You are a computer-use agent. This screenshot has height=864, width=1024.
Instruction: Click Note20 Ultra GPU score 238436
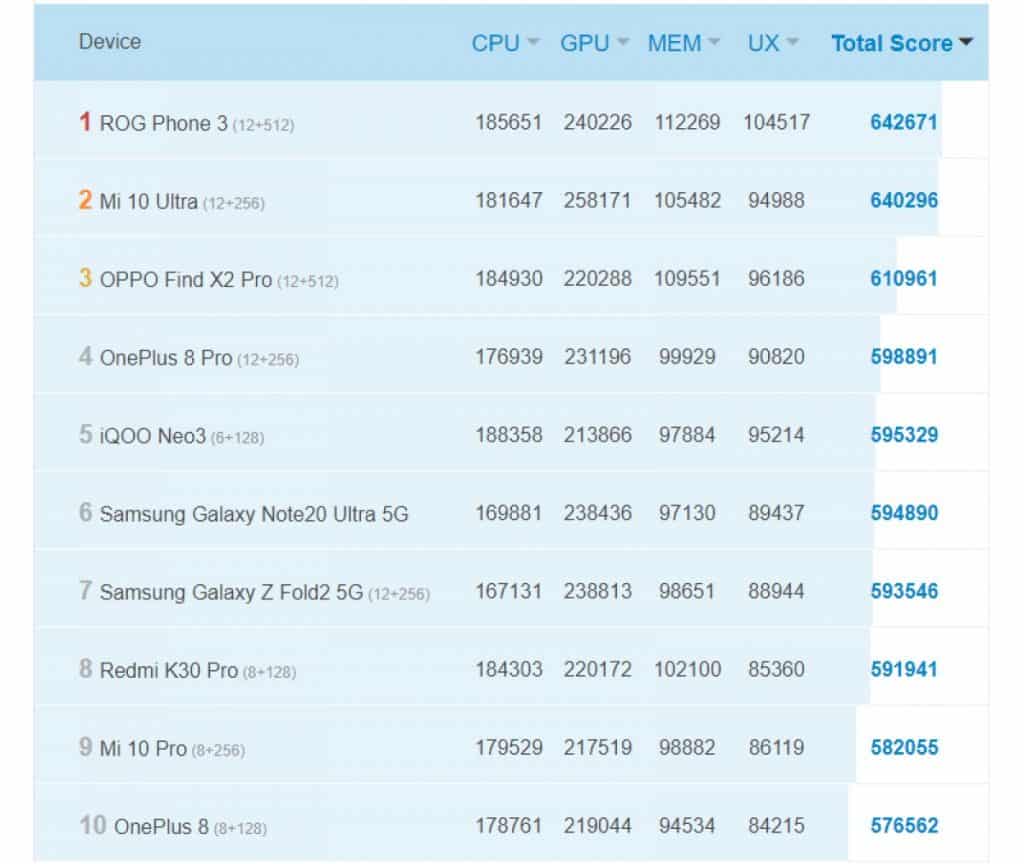[598, 513]
